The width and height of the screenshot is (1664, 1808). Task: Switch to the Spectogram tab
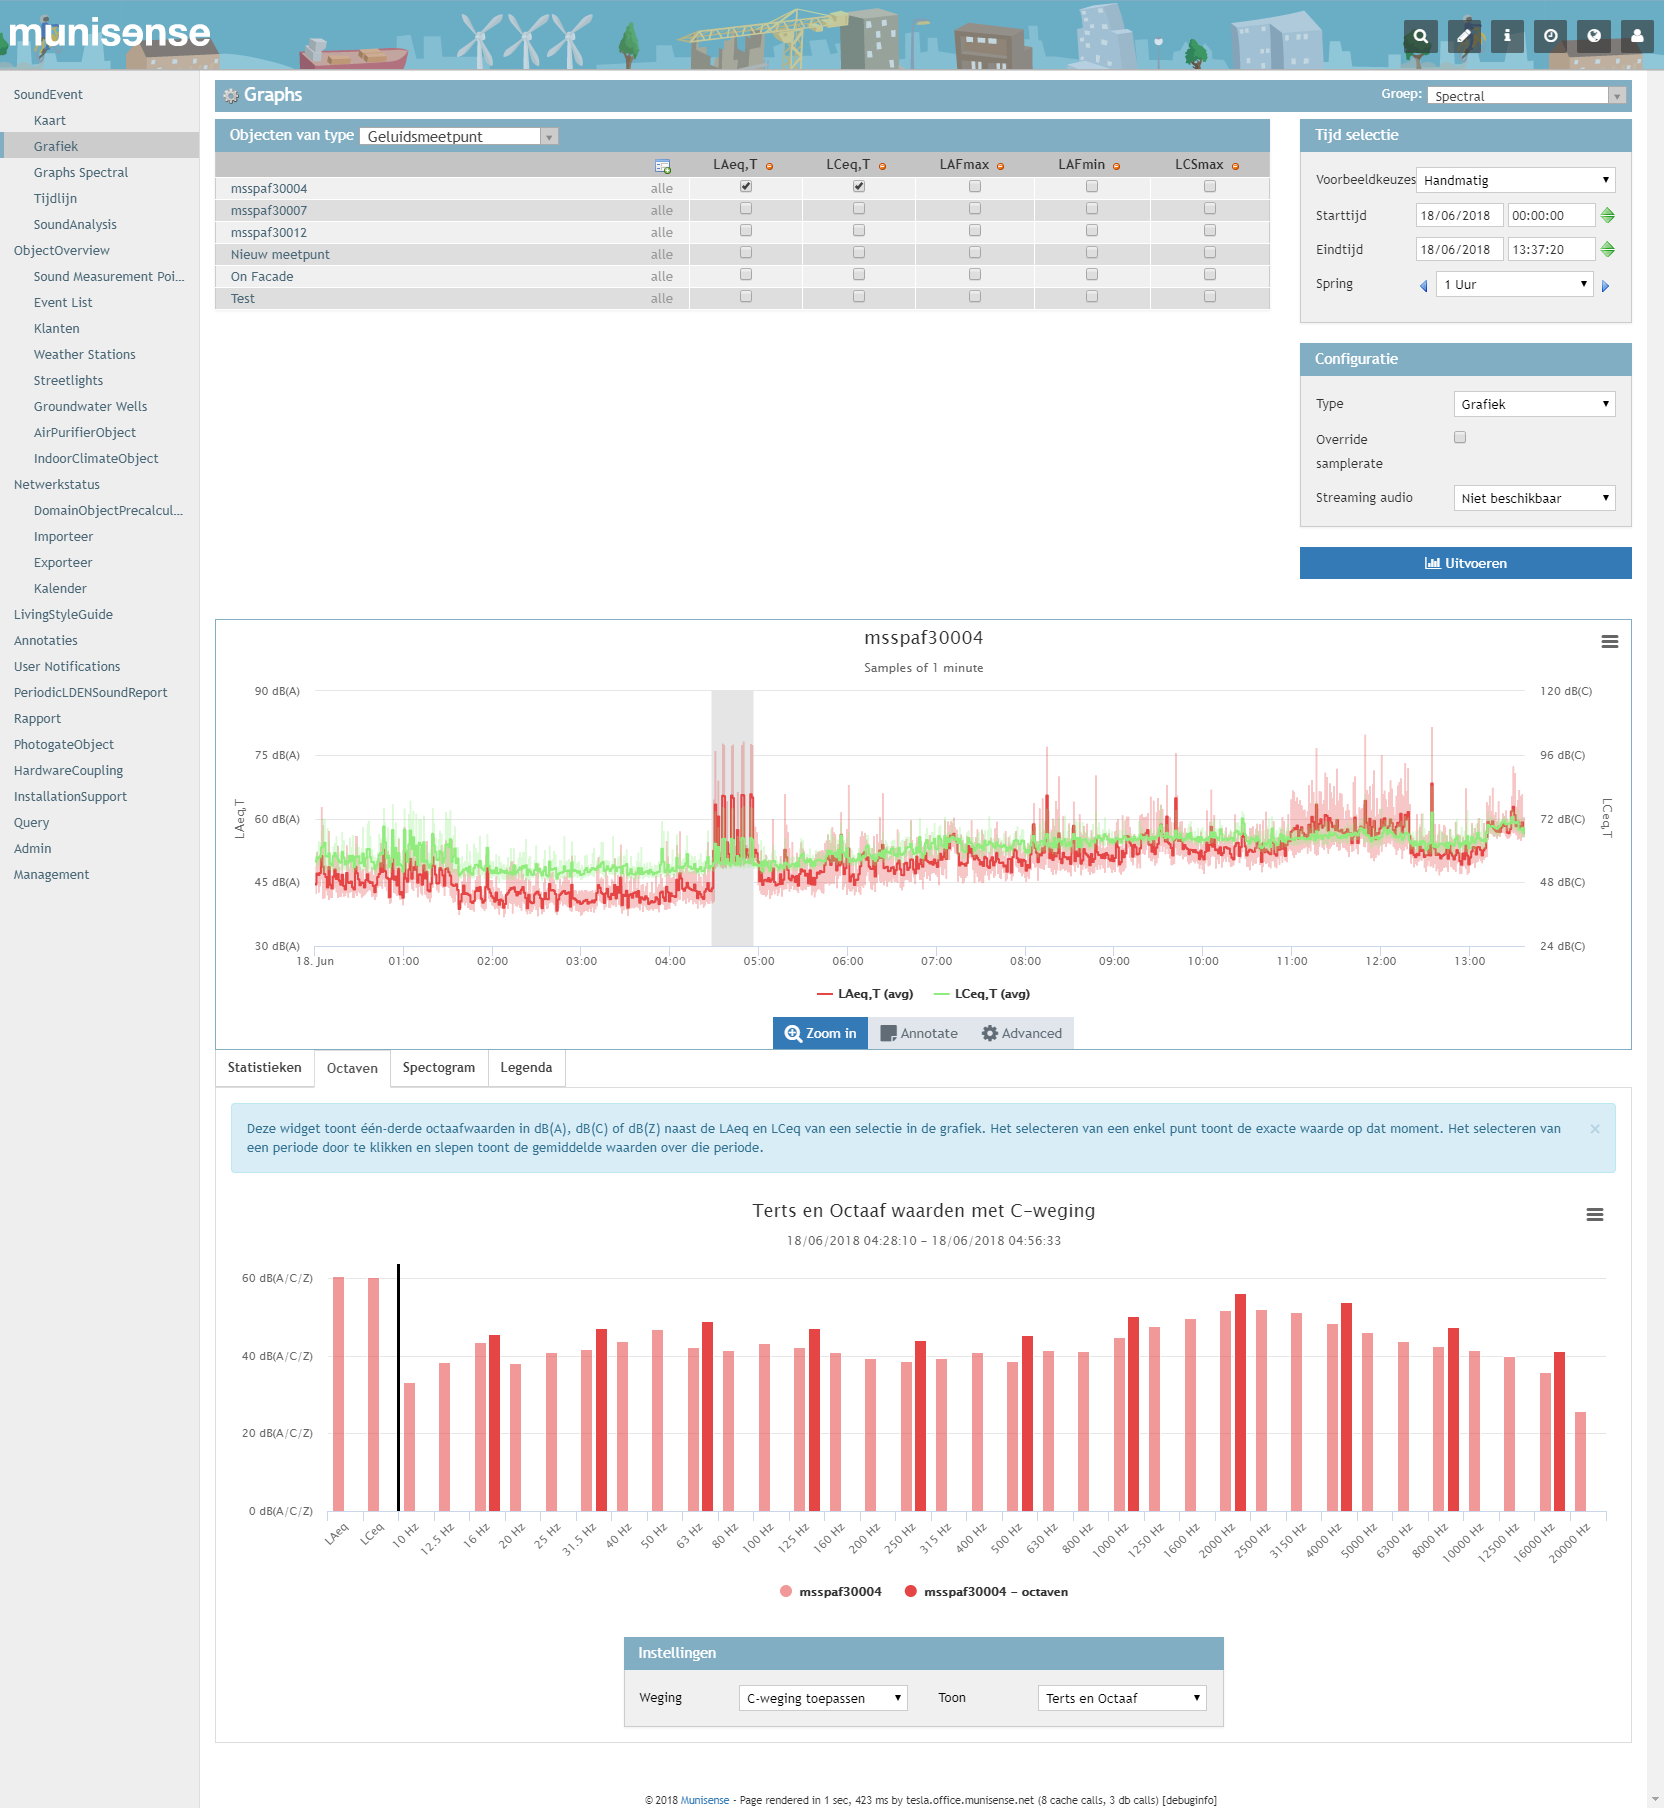438,1068
